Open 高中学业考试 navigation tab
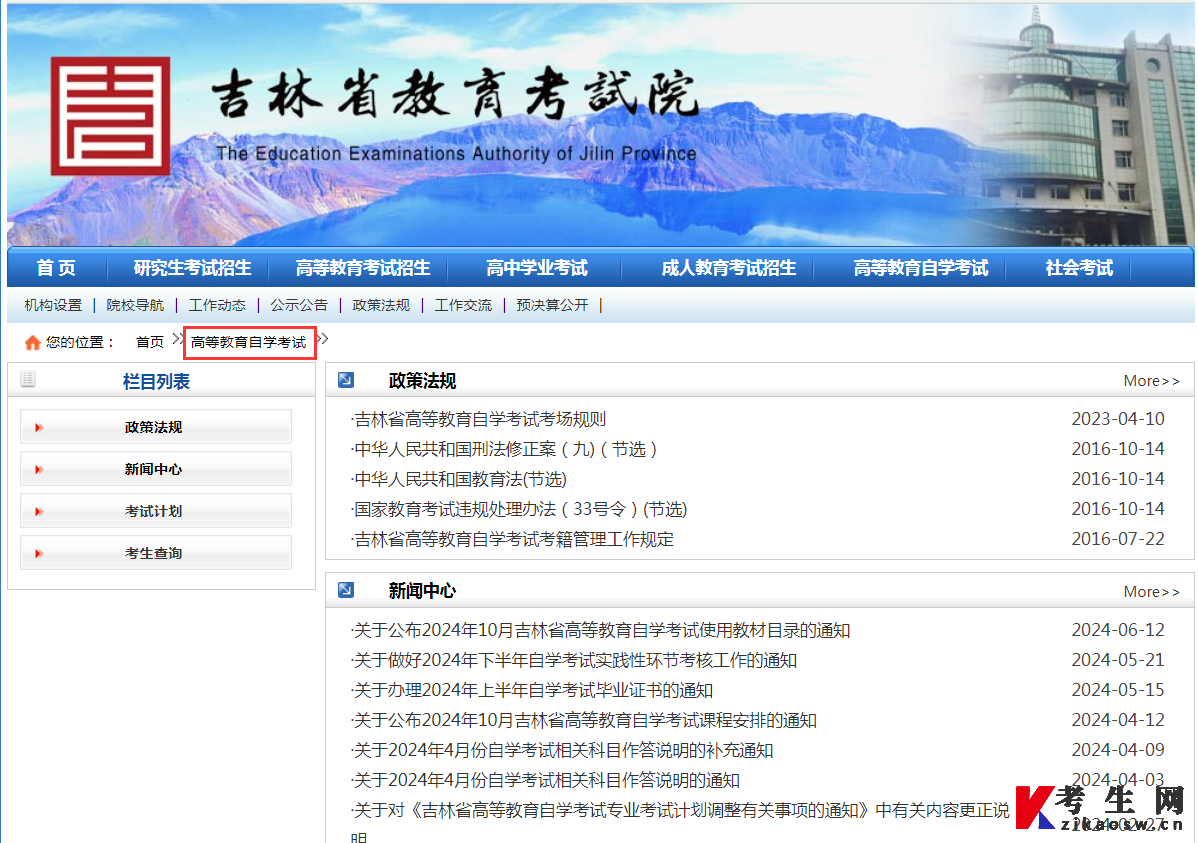 (536, 268)
